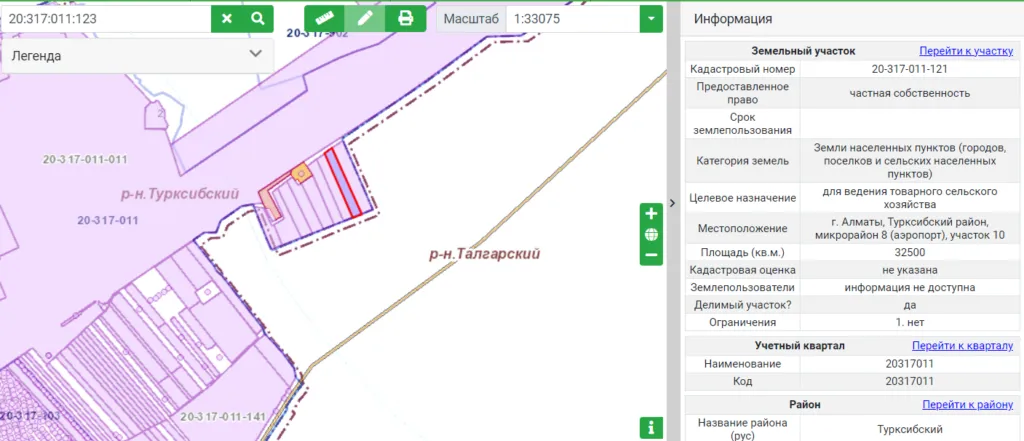The width and height of the screenshot is (1024, 441).
Task: Follow the 'Перейти к участку' link
Action: click(x=966, y=50)
